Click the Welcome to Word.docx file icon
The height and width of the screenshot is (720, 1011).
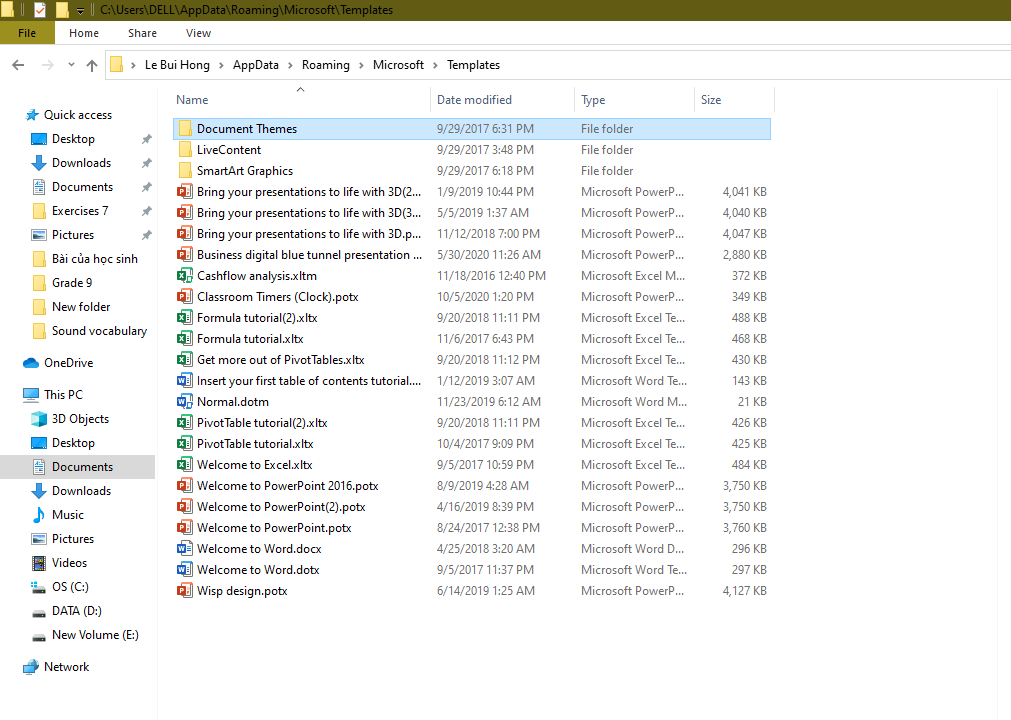185,549
